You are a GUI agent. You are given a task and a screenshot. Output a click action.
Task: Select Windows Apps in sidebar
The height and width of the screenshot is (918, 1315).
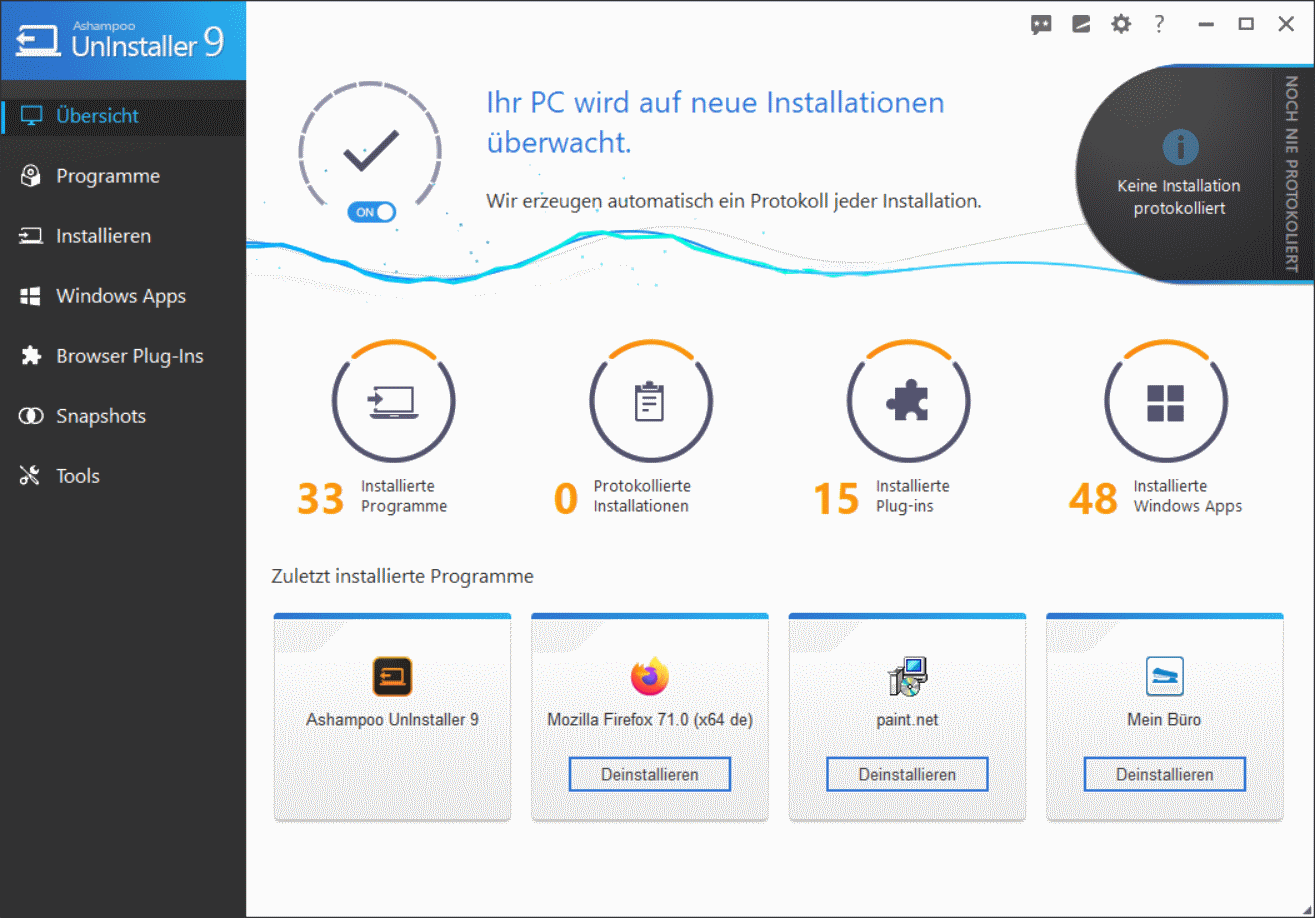click(122, 296)
